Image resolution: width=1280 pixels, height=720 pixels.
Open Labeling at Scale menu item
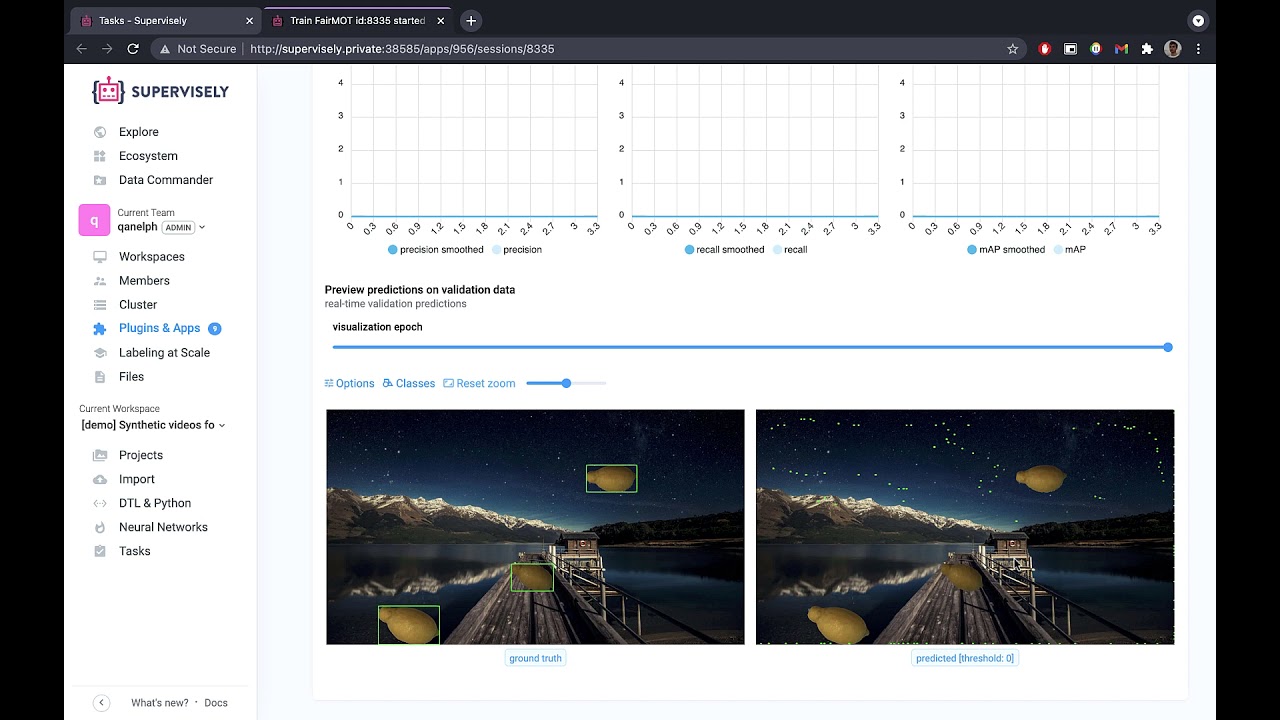(164, 353)
